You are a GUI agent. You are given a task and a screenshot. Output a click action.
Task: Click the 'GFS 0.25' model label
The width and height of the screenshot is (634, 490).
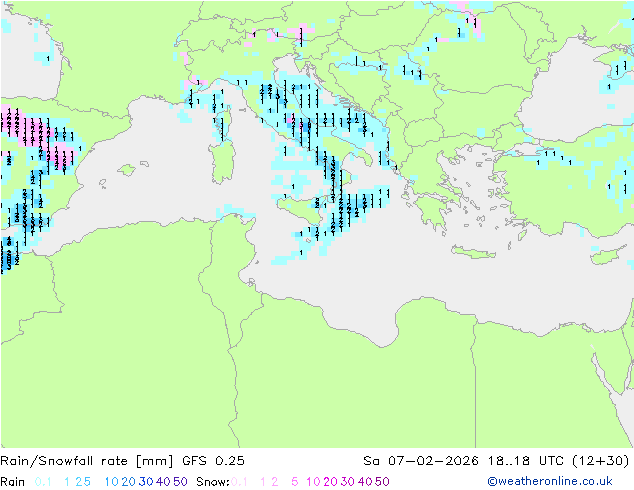[x=213, y=461]
